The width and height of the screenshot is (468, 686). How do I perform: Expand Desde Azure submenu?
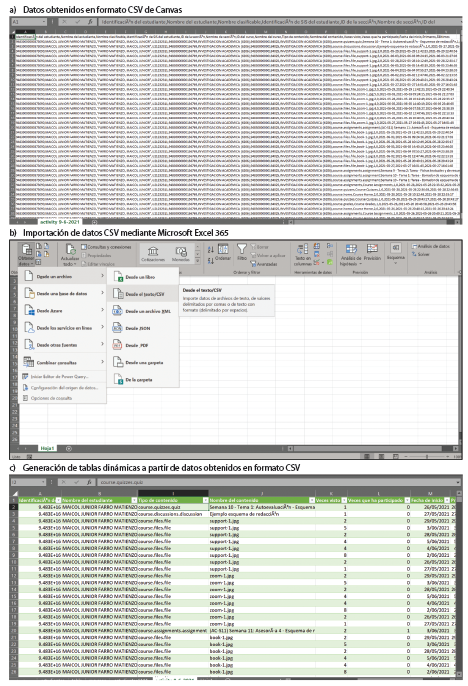64,311
